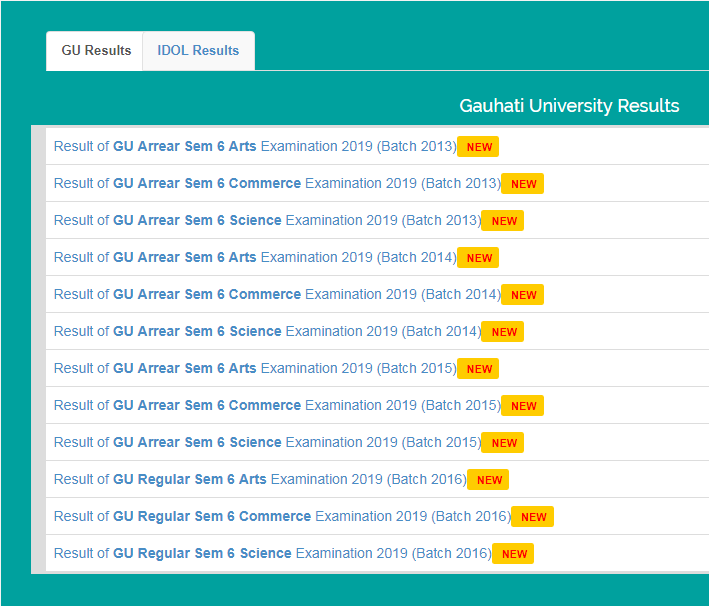
Task: Open Arrear Sem 6 Commerce Batch 2014 result
Action: coord(278,294)
